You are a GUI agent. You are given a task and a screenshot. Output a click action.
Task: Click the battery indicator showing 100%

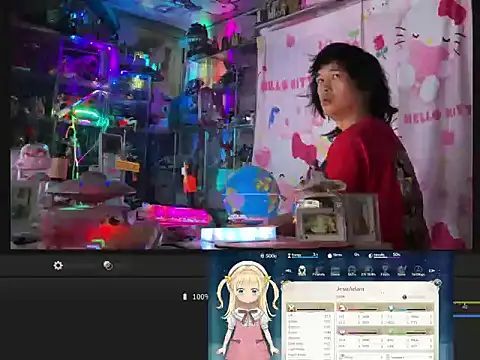(195, 296)
